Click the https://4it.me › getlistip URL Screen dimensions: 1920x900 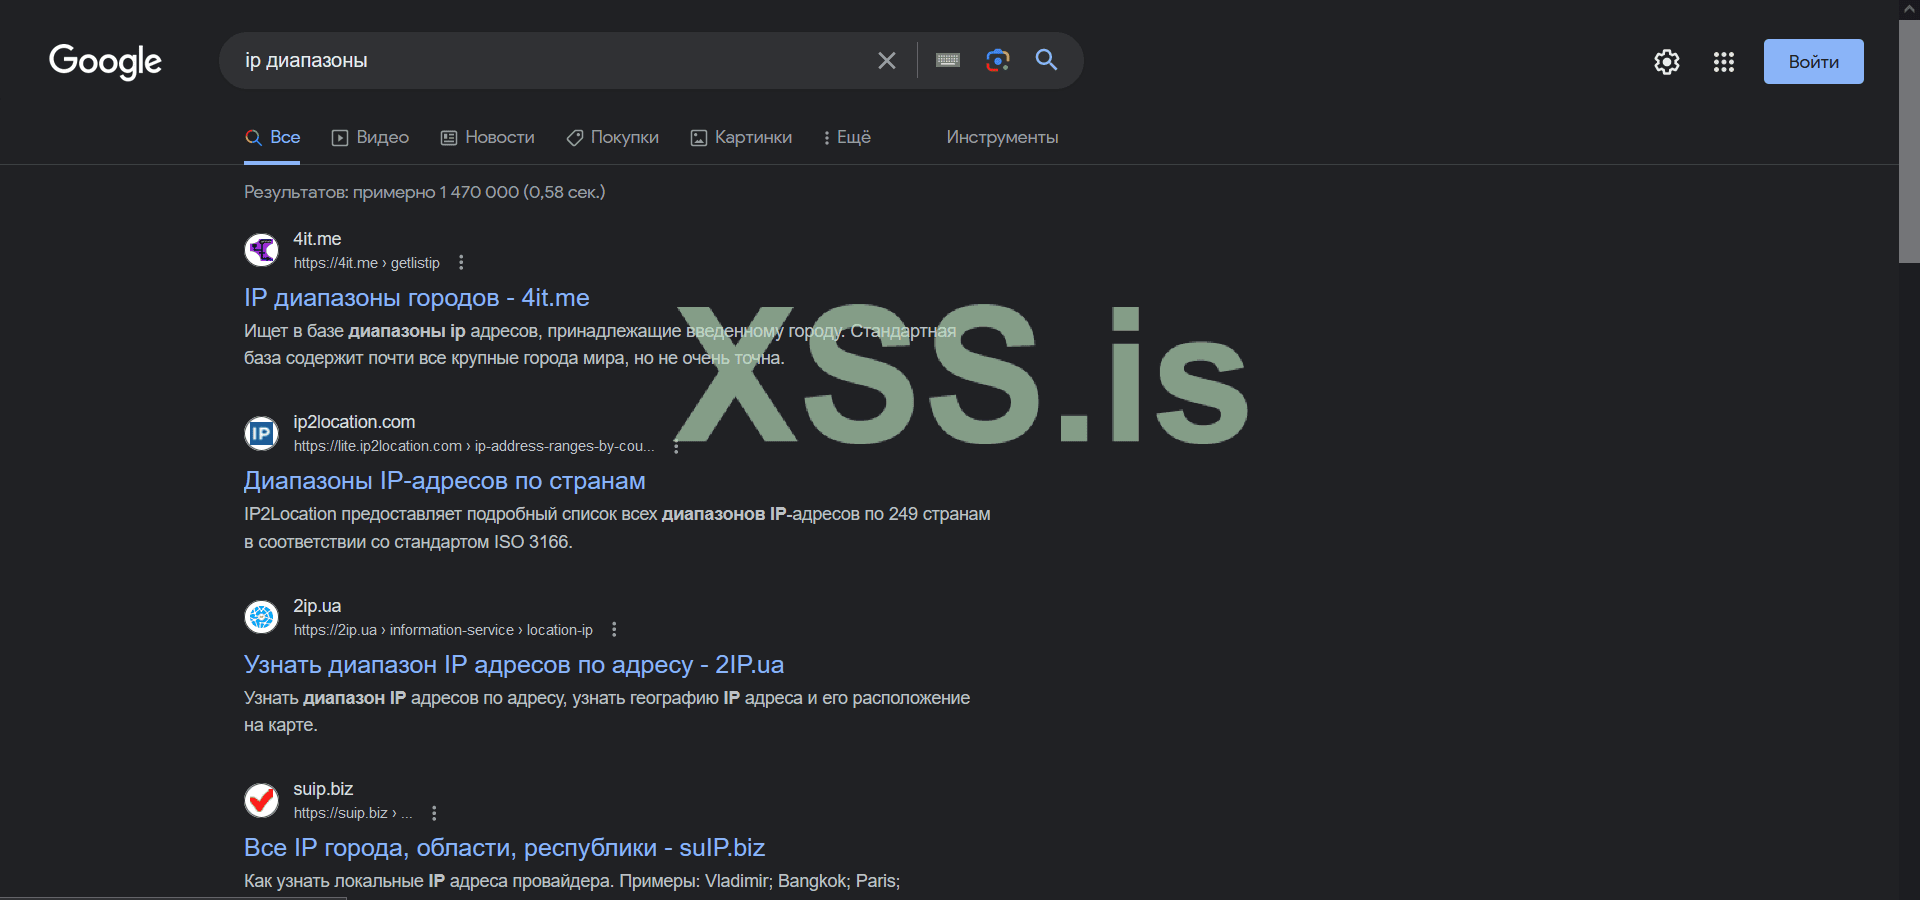[367, 263]
